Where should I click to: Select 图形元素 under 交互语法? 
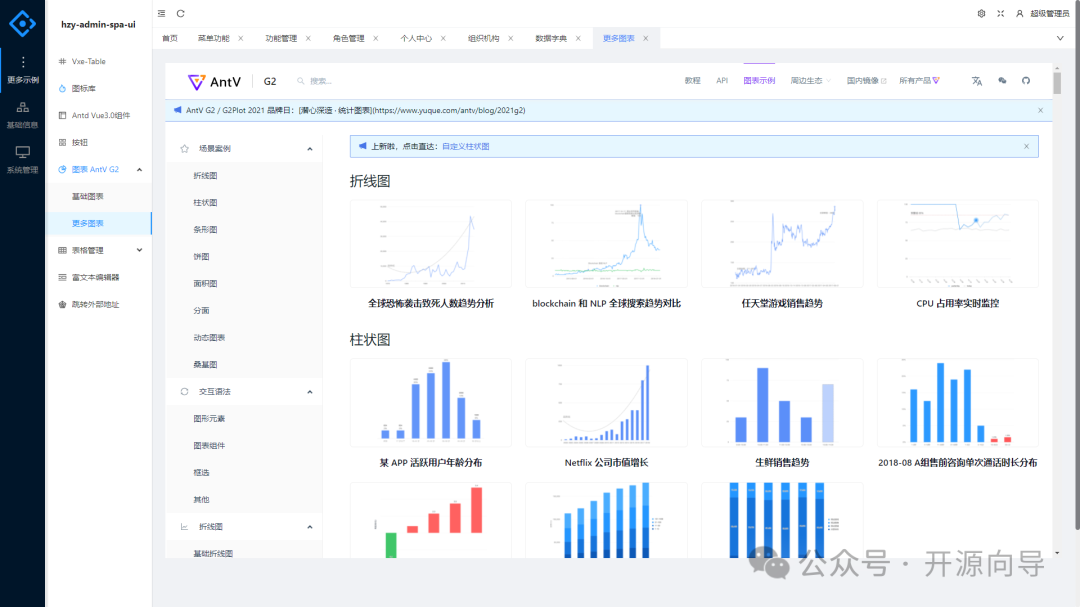(x=209, y=418)
